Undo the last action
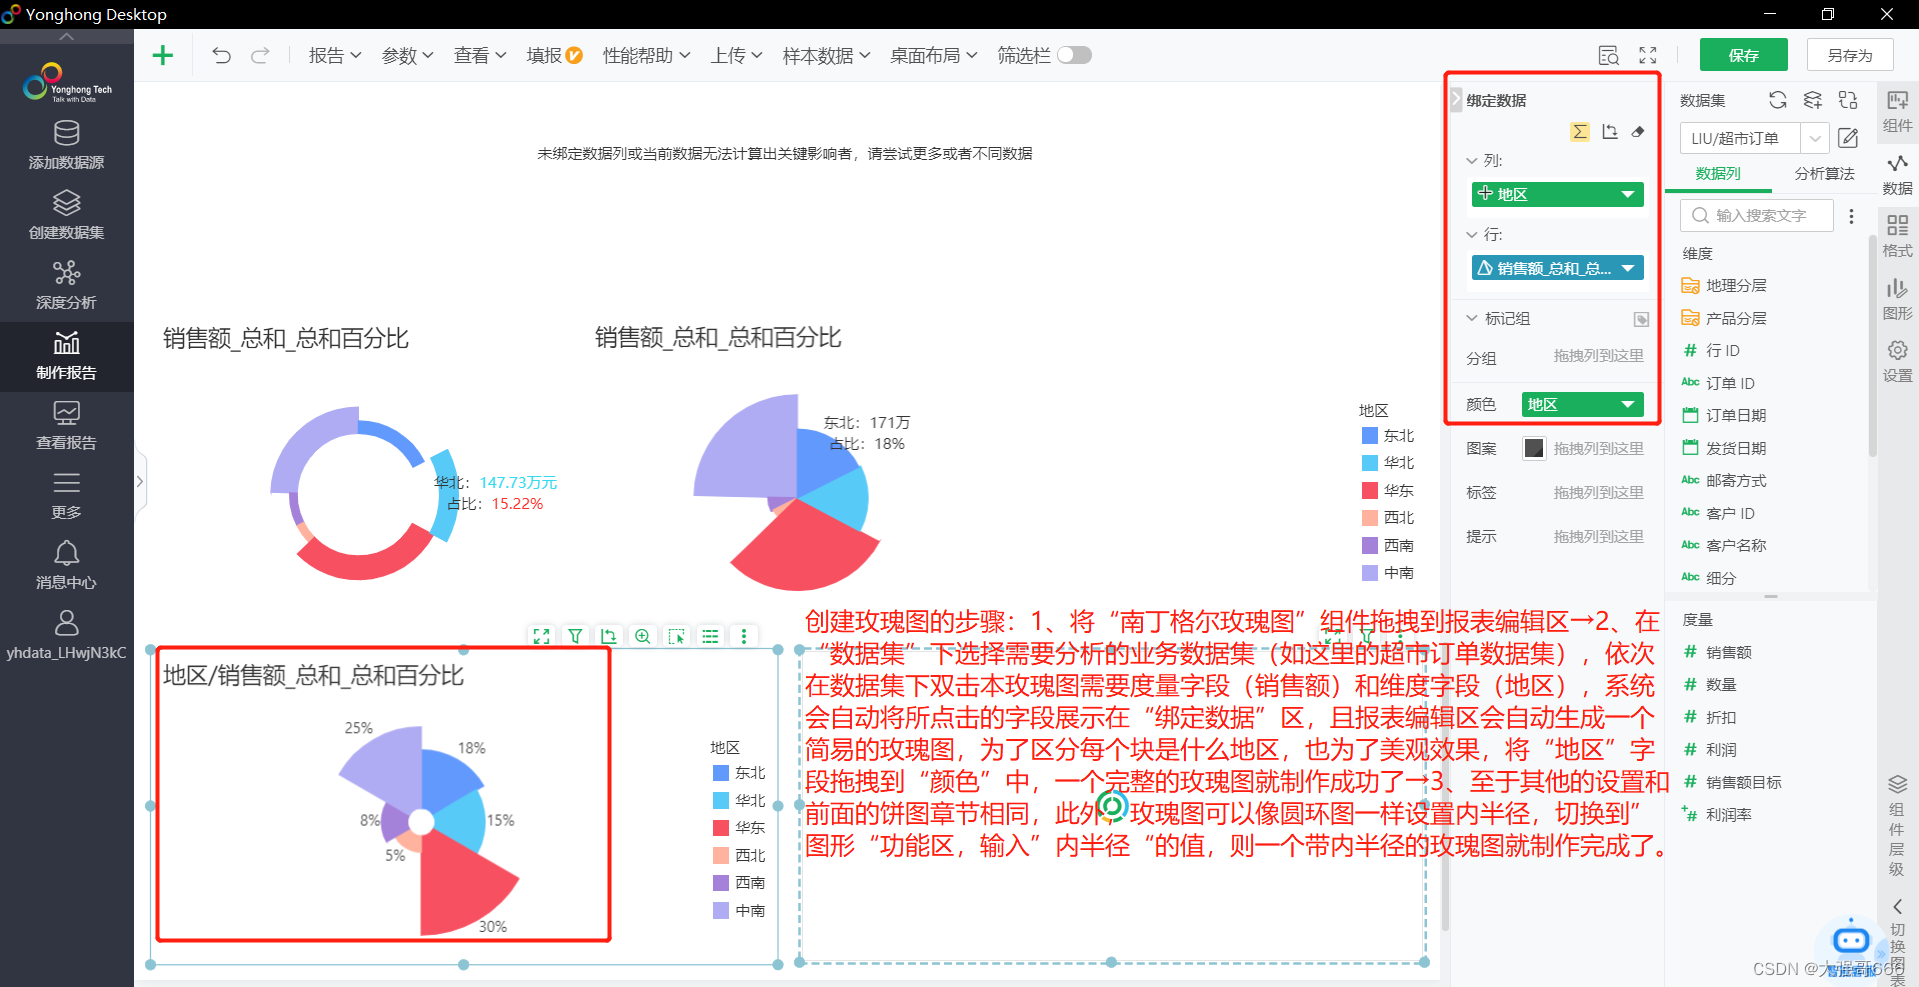 (222, 55)
